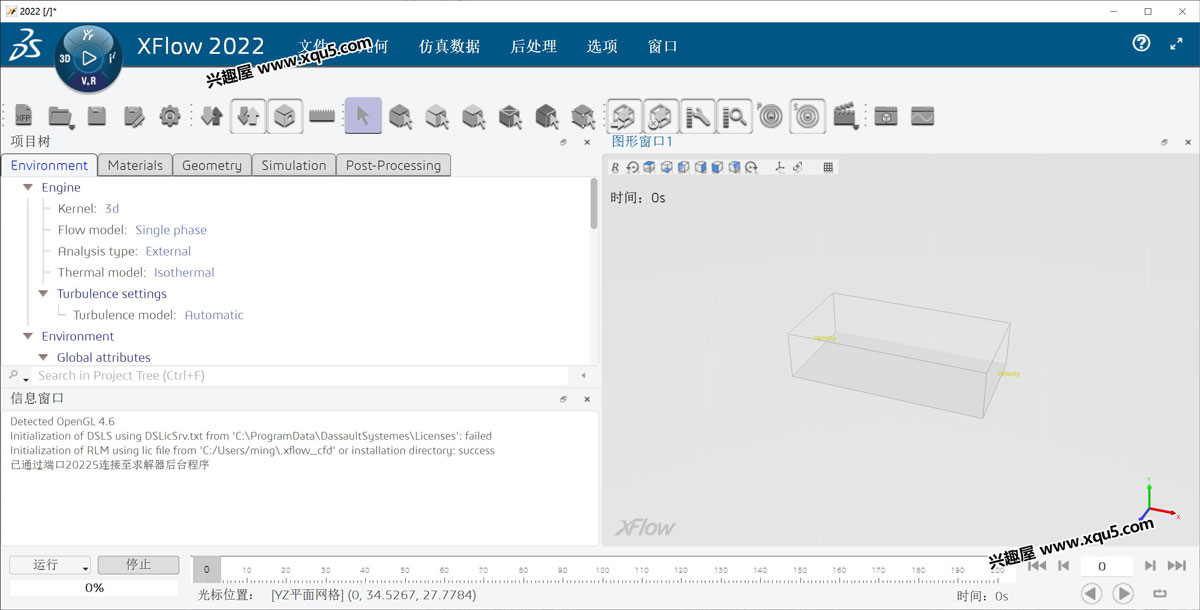The image size is (1200, 610).
Task: Open the graphic view window cube icon
Action: (885, 116)
